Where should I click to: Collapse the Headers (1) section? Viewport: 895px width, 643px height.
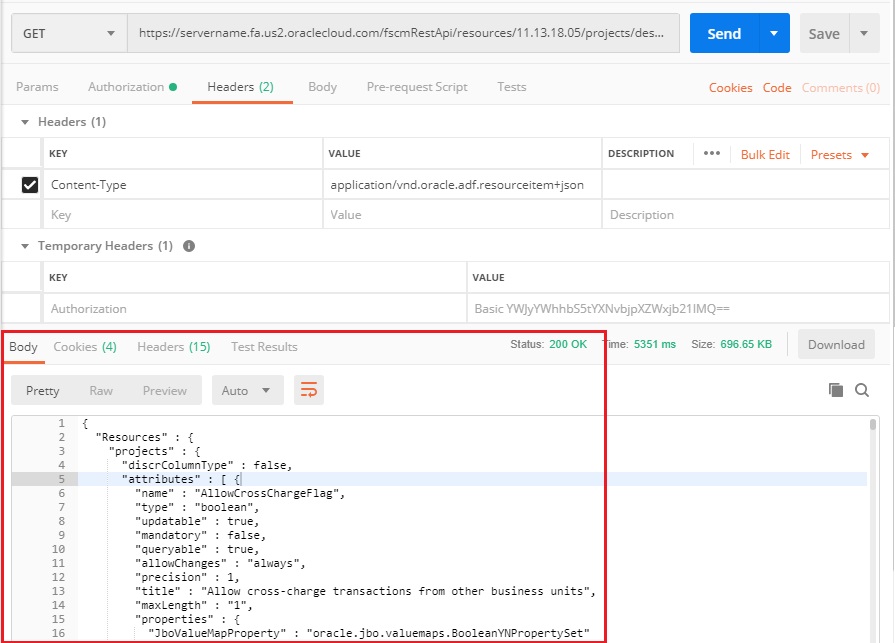24,121
